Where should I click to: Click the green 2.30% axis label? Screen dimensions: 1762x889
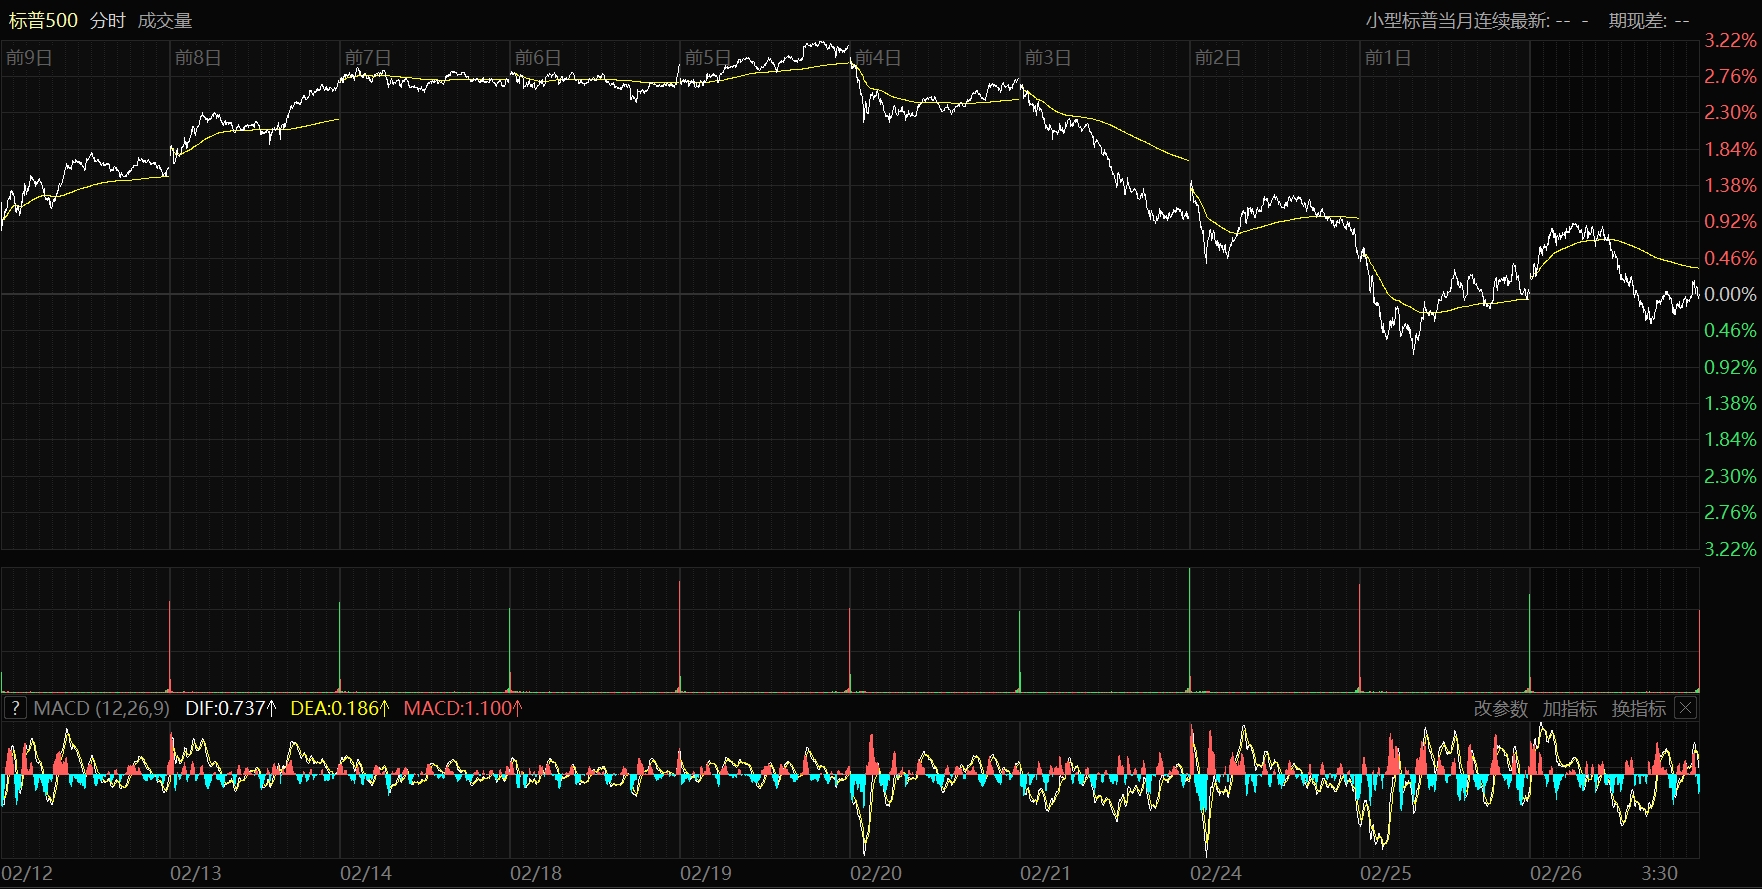[1730, 476]
